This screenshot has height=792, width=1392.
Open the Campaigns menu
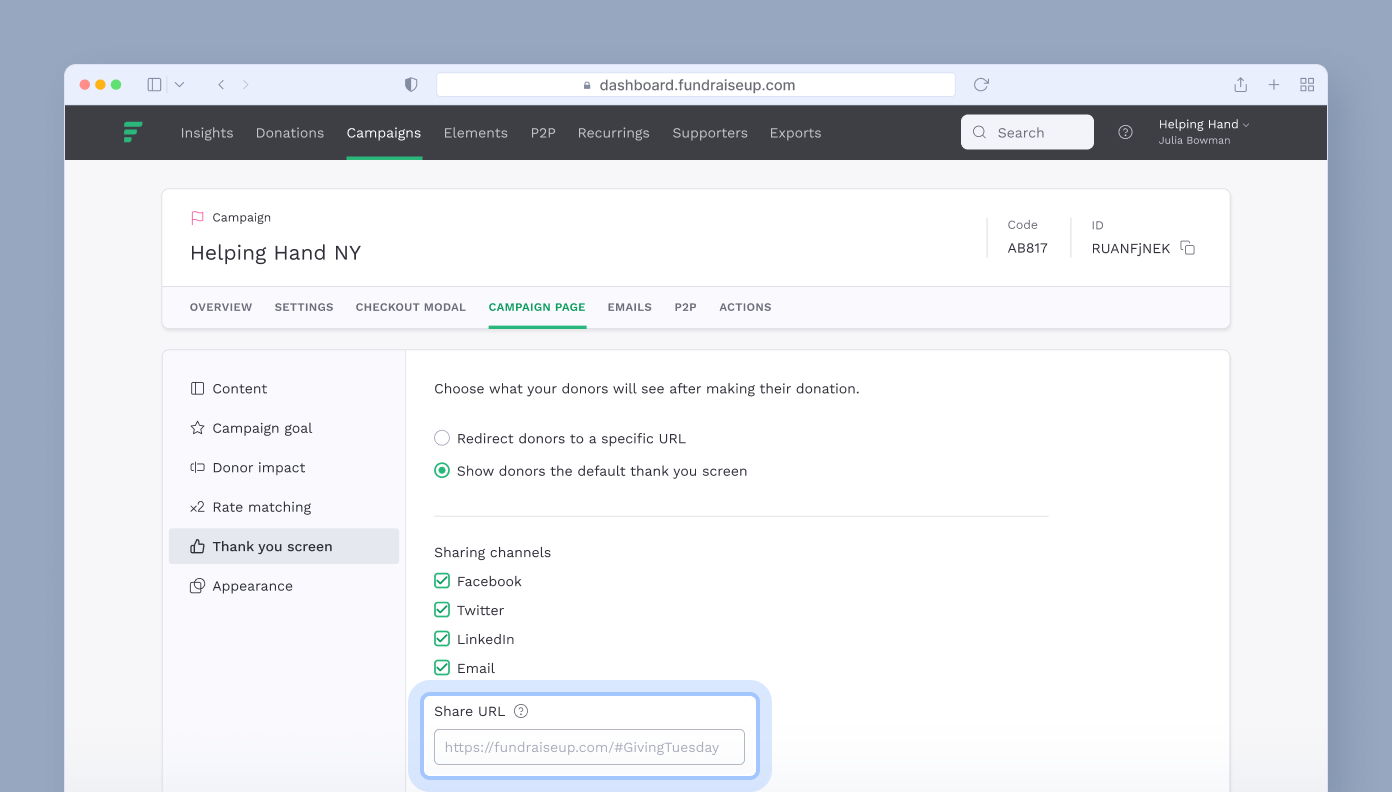click(x=384, y=132)
